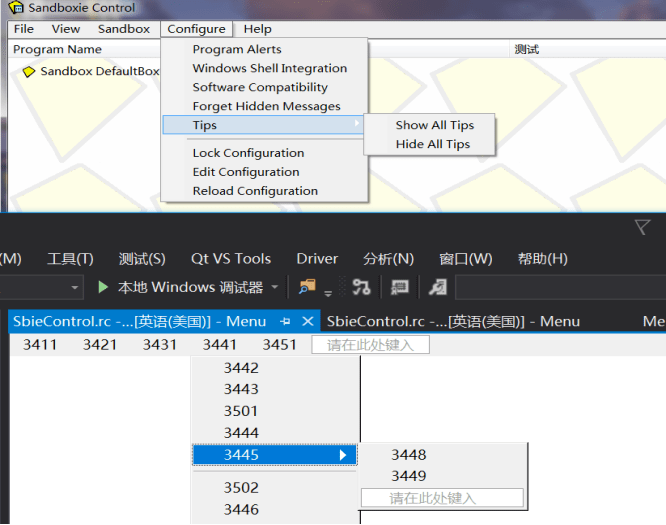666x525 pixels.
Task: Select menu item 3411 in resource editor
Action: pyautogui.click(x=40, y=344)
